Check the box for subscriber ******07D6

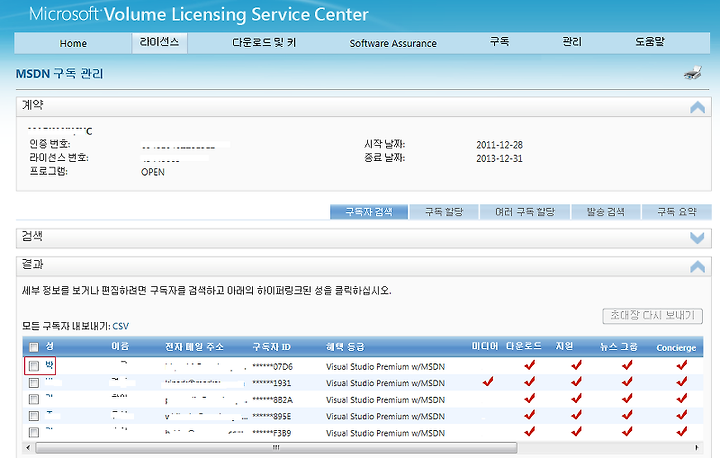[34, 366]
